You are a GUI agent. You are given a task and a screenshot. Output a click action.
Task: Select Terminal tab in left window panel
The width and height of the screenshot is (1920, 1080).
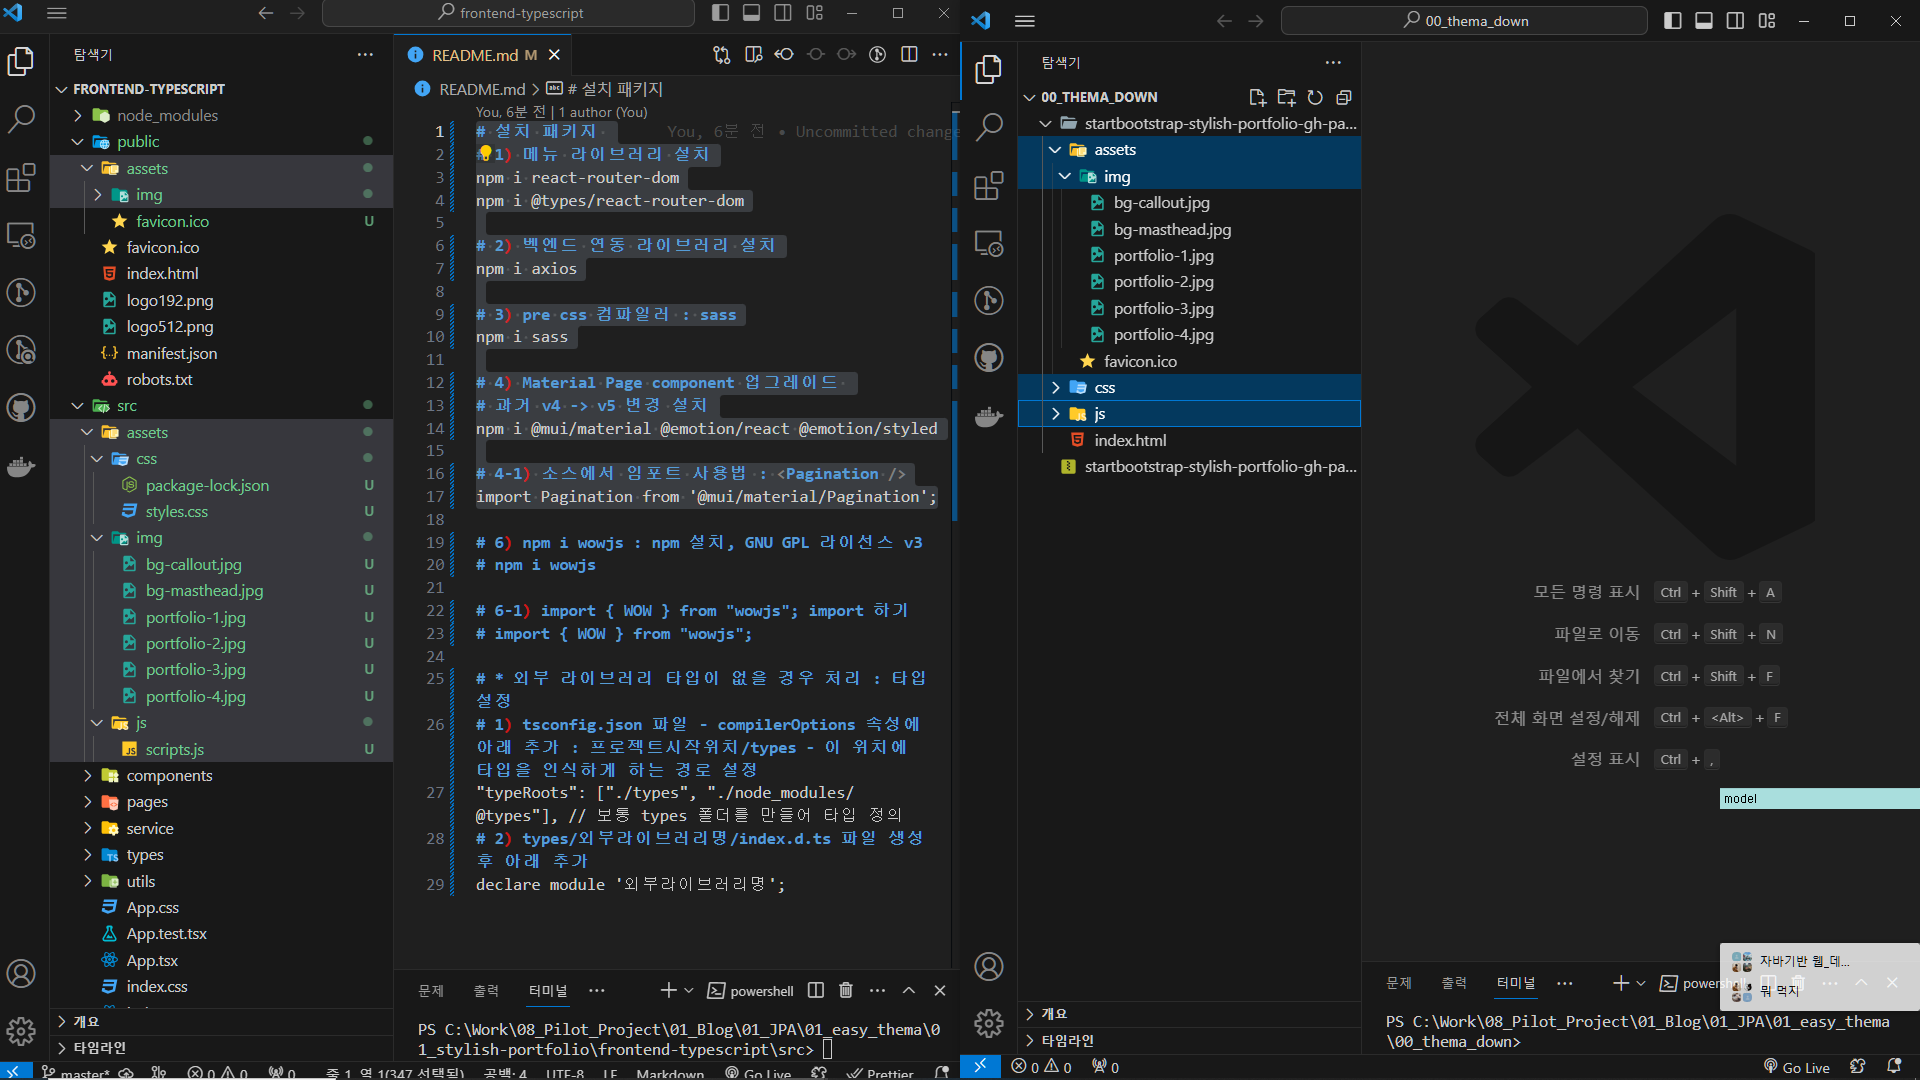[547, 990]
